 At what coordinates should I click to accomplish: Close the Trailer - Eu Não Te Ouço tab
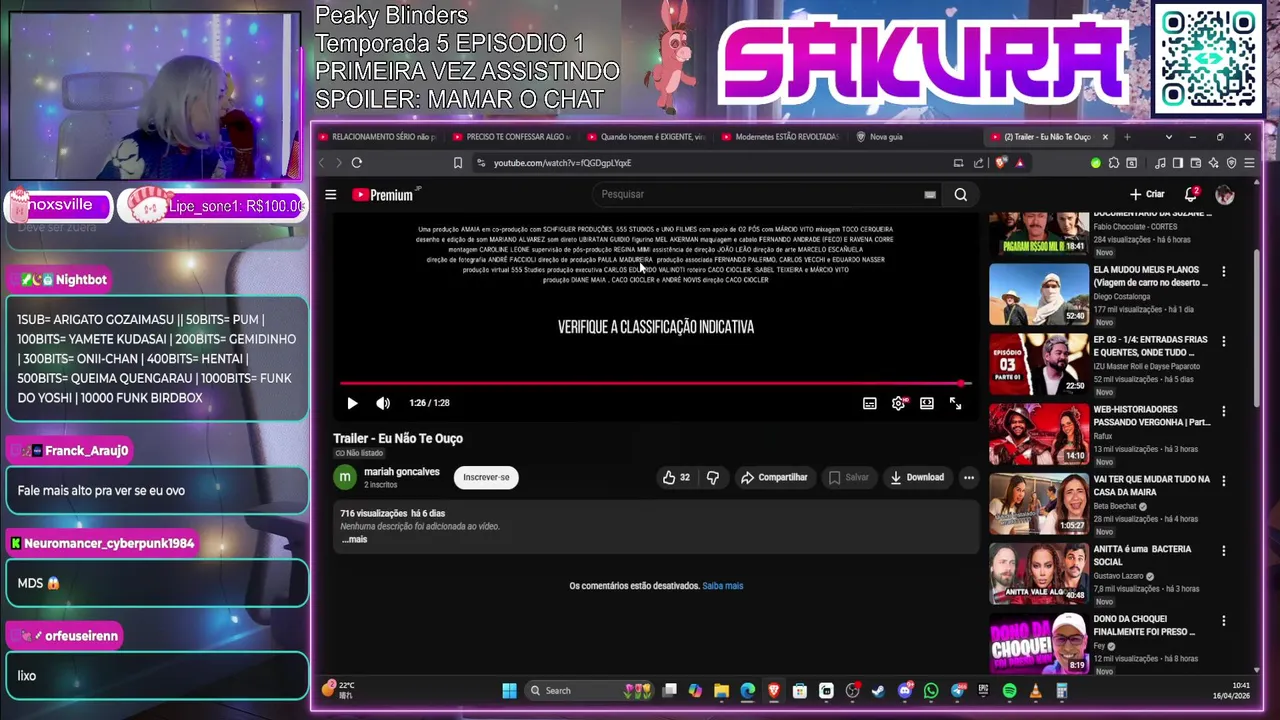point(1105,137)
